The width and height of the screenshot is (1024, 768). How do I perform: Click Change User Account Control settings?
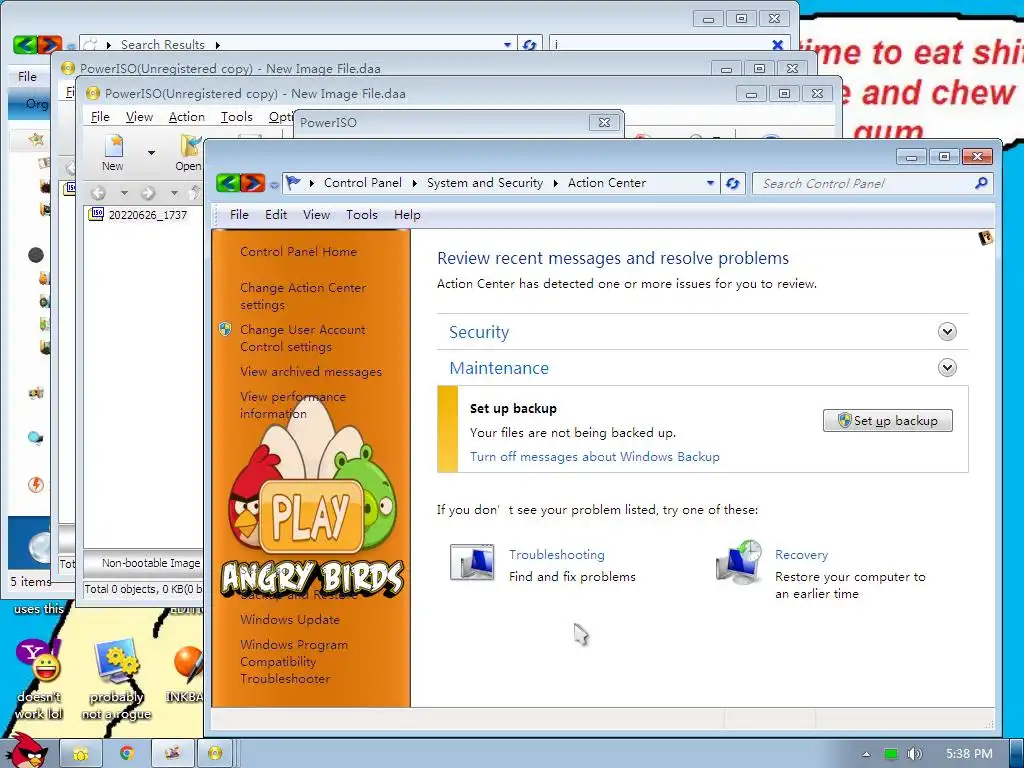(302, 338)
